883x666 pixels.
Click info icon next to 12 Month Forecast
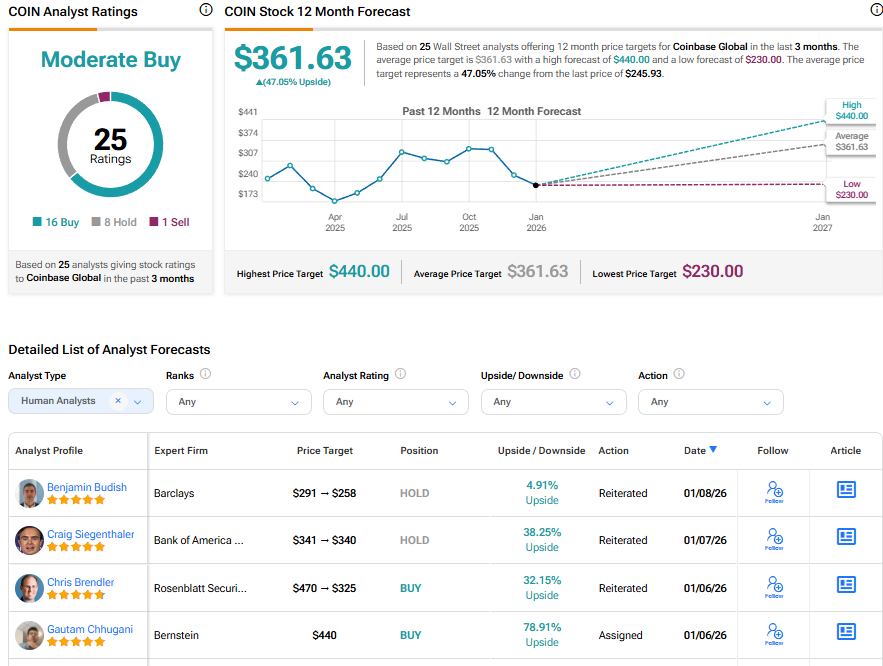coord(876,10)
